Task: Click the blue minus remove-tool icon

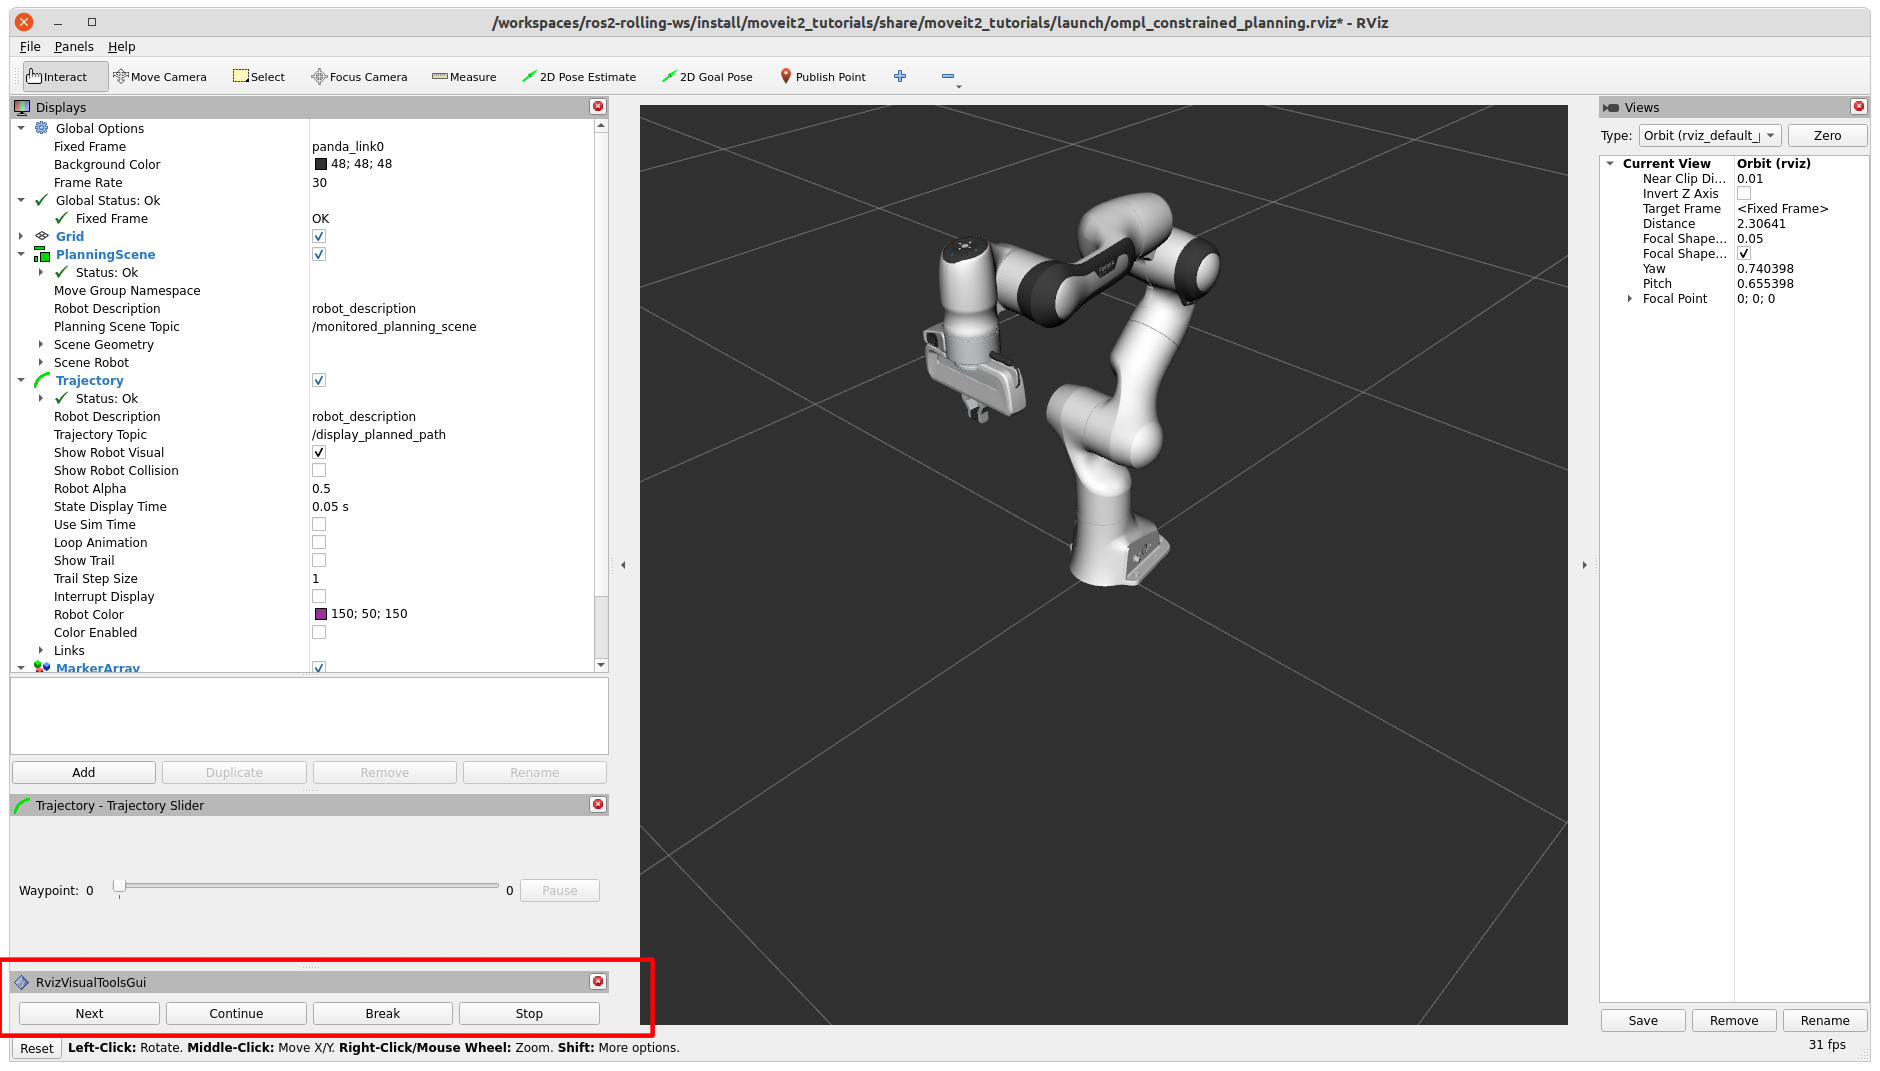Action: tap(948, 77)
